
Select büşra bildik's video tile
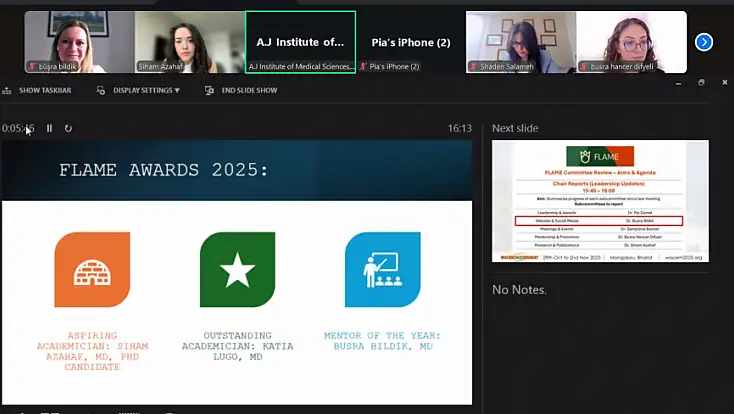point(79,42)
